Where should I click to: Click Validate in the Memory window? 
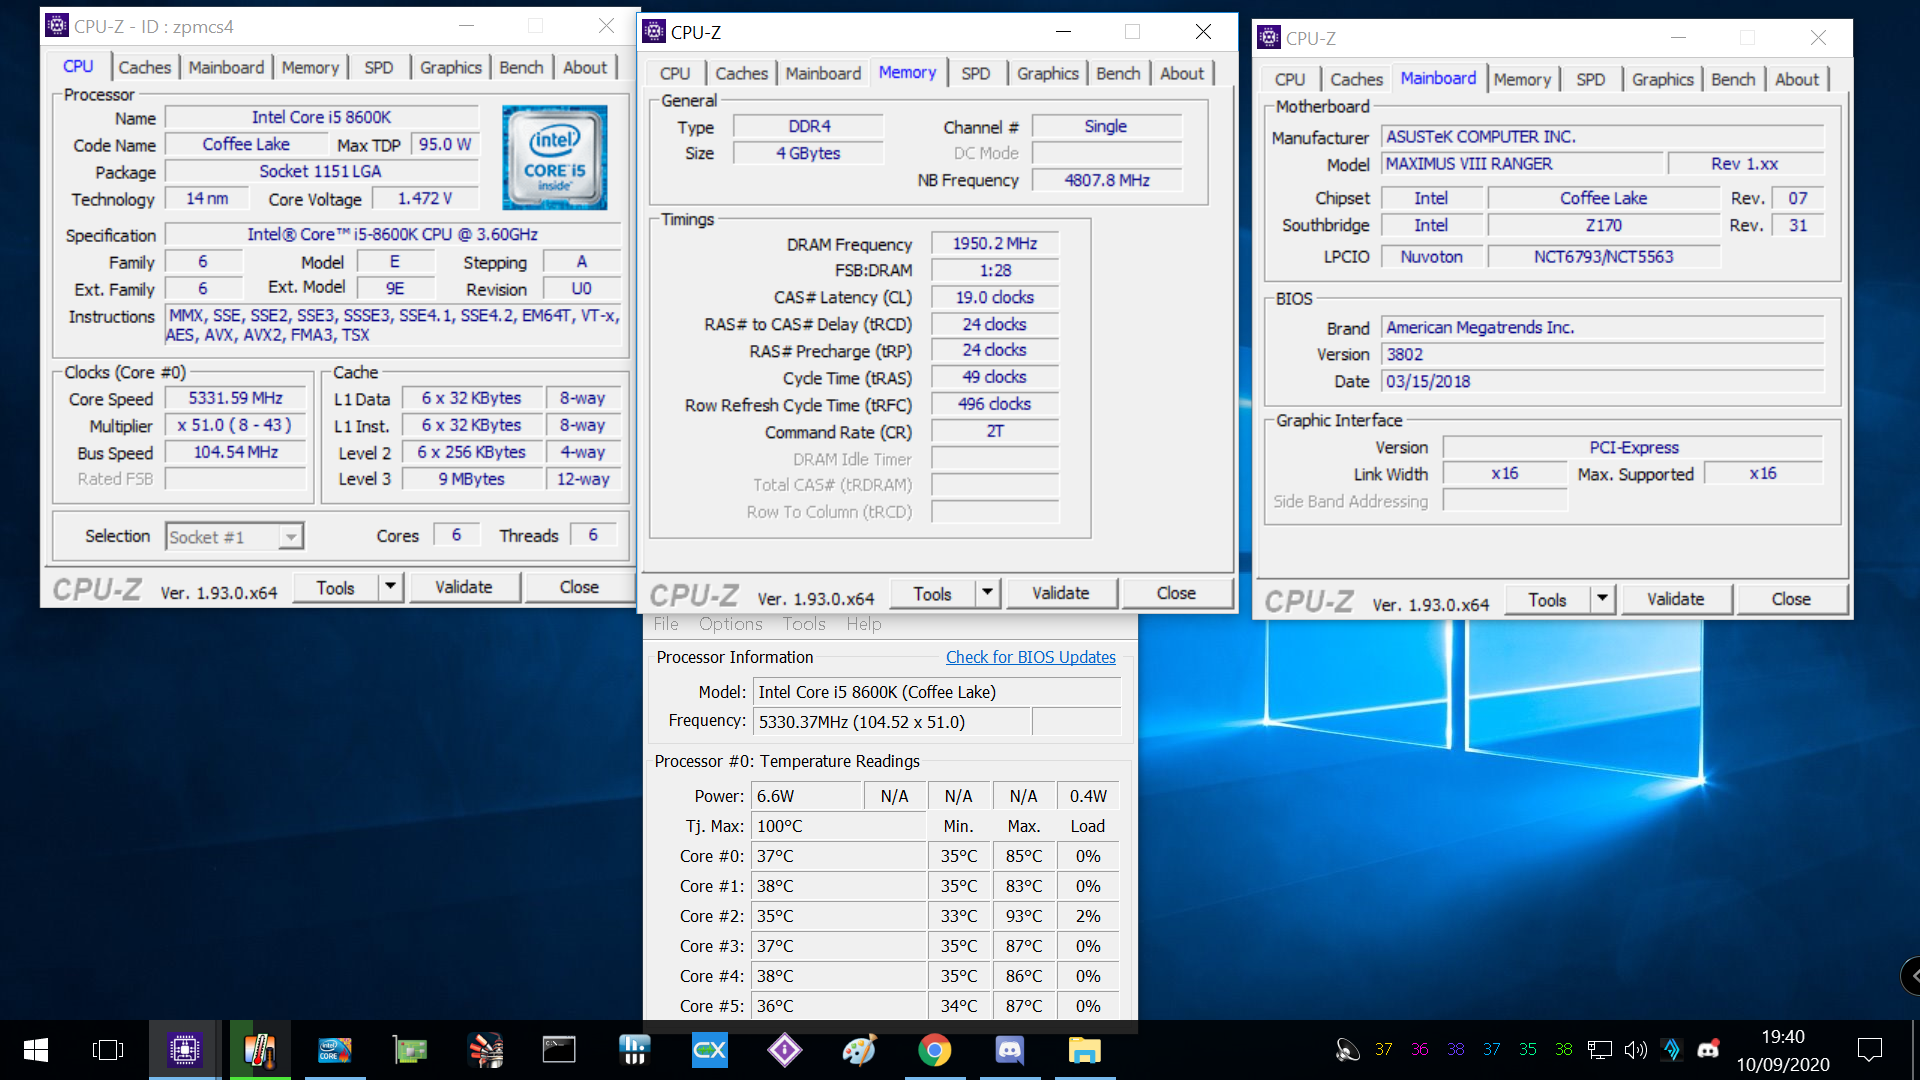[1061, 593]
